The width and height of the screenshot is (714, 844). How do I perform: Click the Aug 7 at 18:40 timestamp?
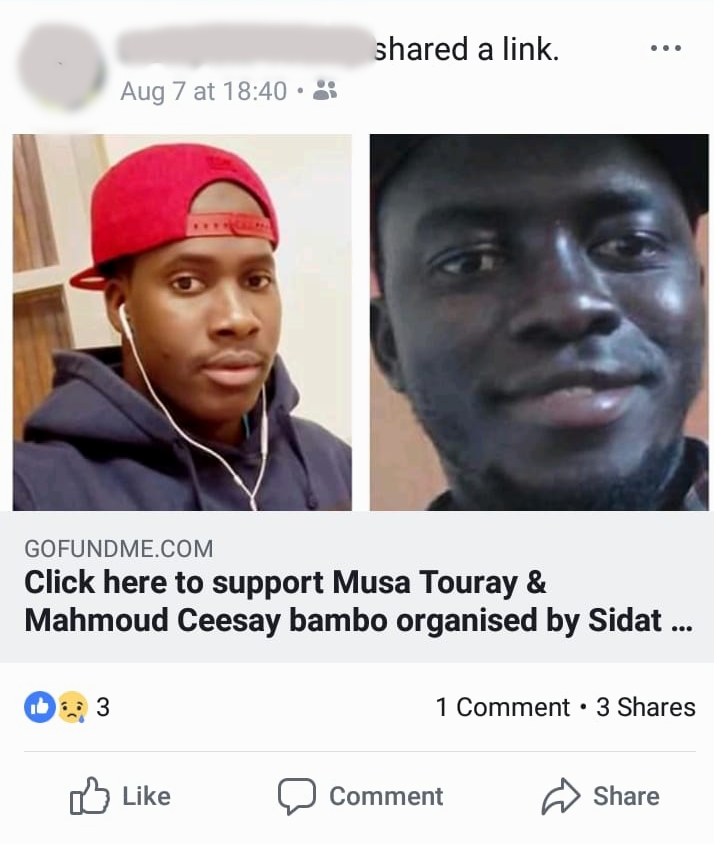point(204,91)
